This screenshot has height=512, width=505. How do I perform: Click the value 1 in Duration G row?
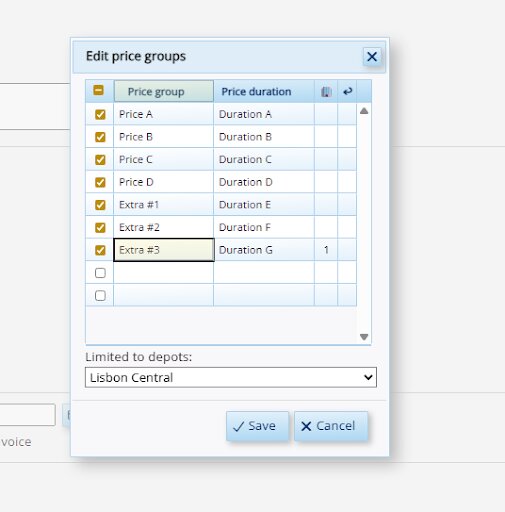click(326, 250)
